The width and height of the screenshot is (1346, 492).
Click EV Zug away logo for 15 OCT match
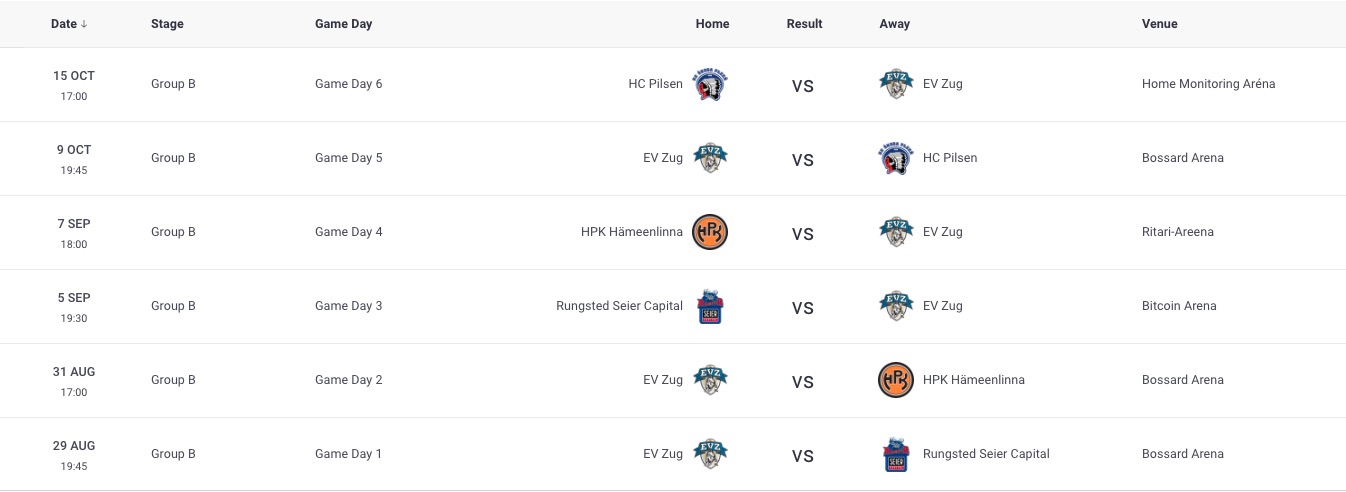click(896, 85)
